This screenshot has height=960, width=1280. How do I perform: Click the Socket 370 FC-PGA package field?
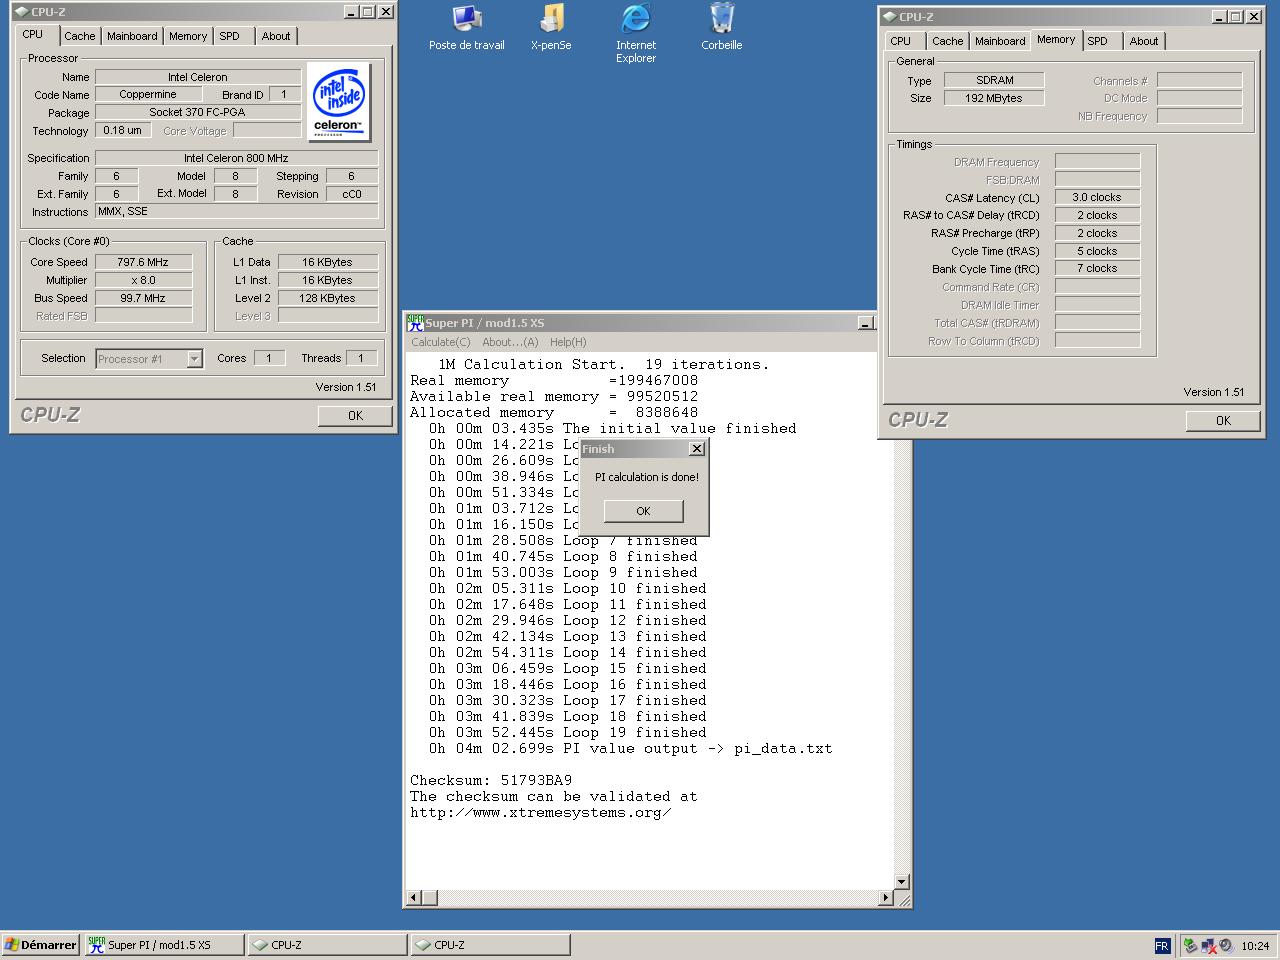tap(198, 113)
